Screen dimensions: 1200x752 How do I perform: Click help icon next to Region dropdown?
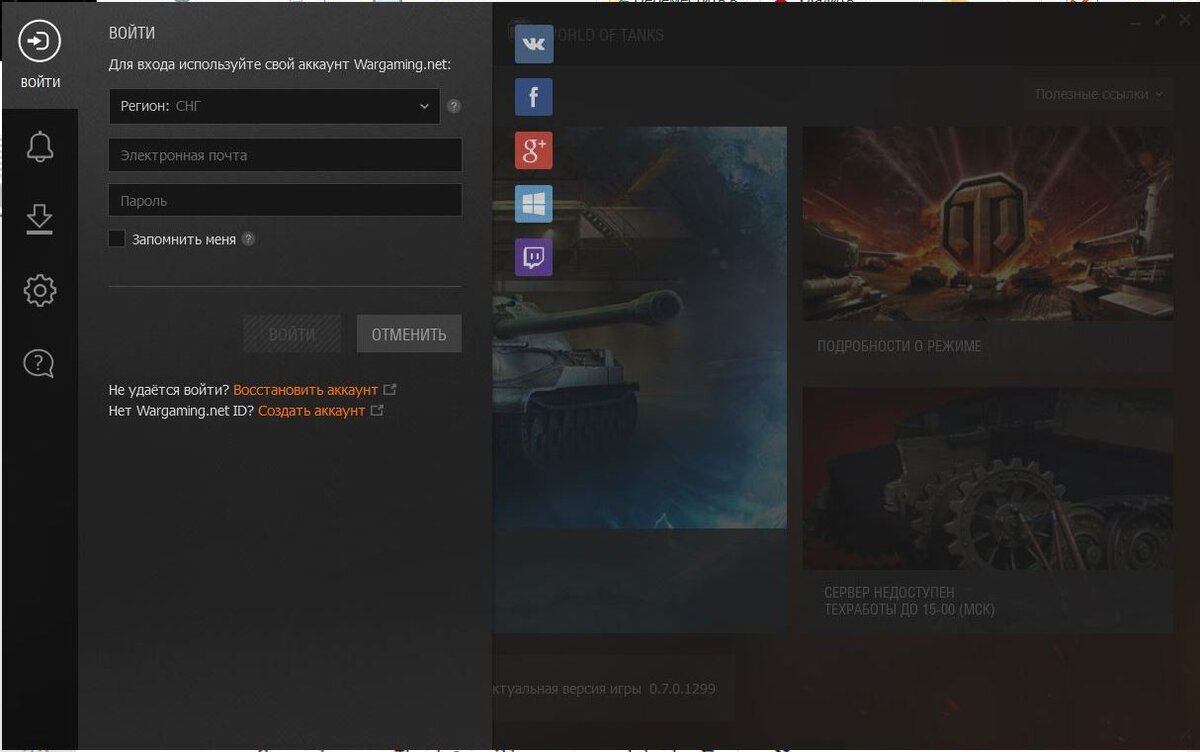click(454, 106)
